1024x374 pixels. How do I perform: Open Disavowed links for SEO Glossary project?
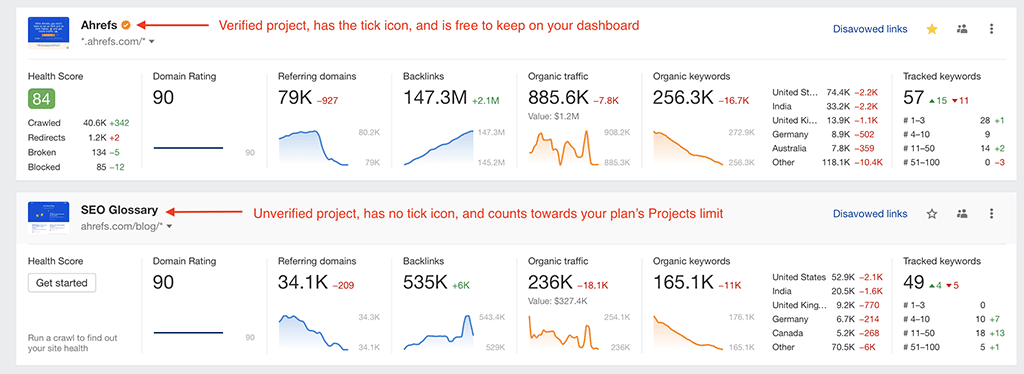pyautogui.click(x=870, y=213)
